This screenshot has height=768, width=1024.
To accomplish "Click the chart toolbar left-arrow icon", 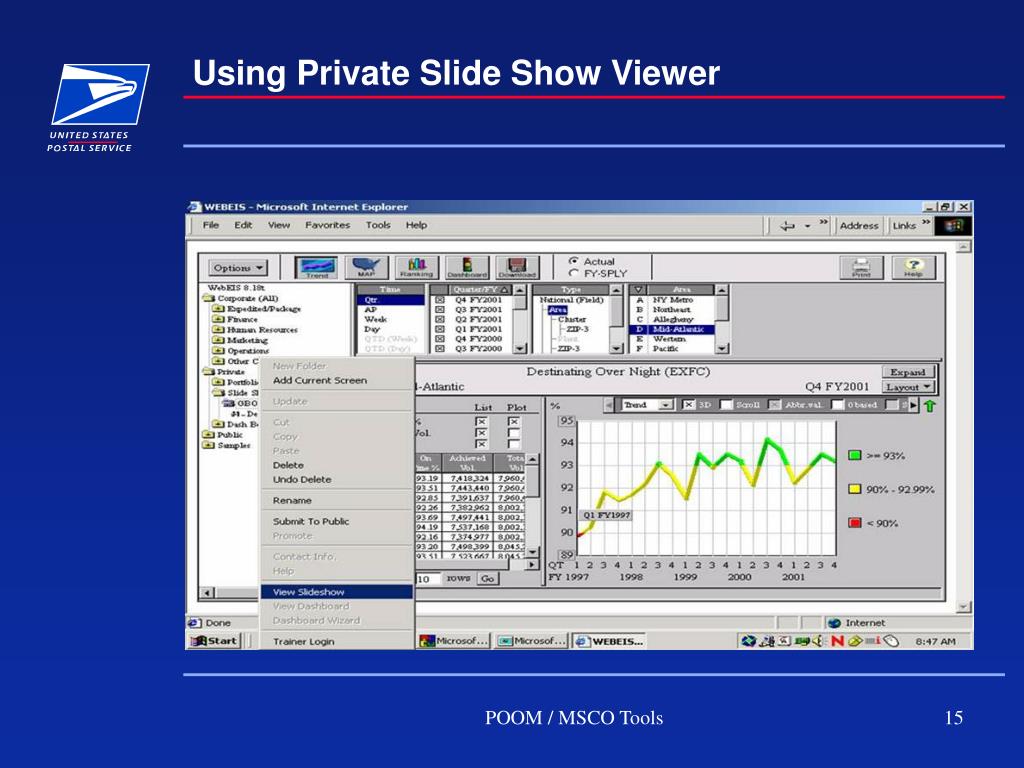I will [609, 406].
